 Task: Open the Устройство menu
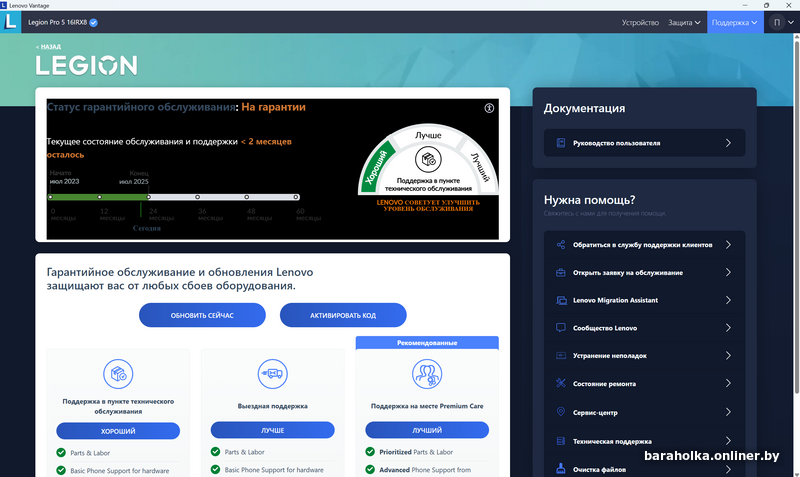tap(640, 22)
